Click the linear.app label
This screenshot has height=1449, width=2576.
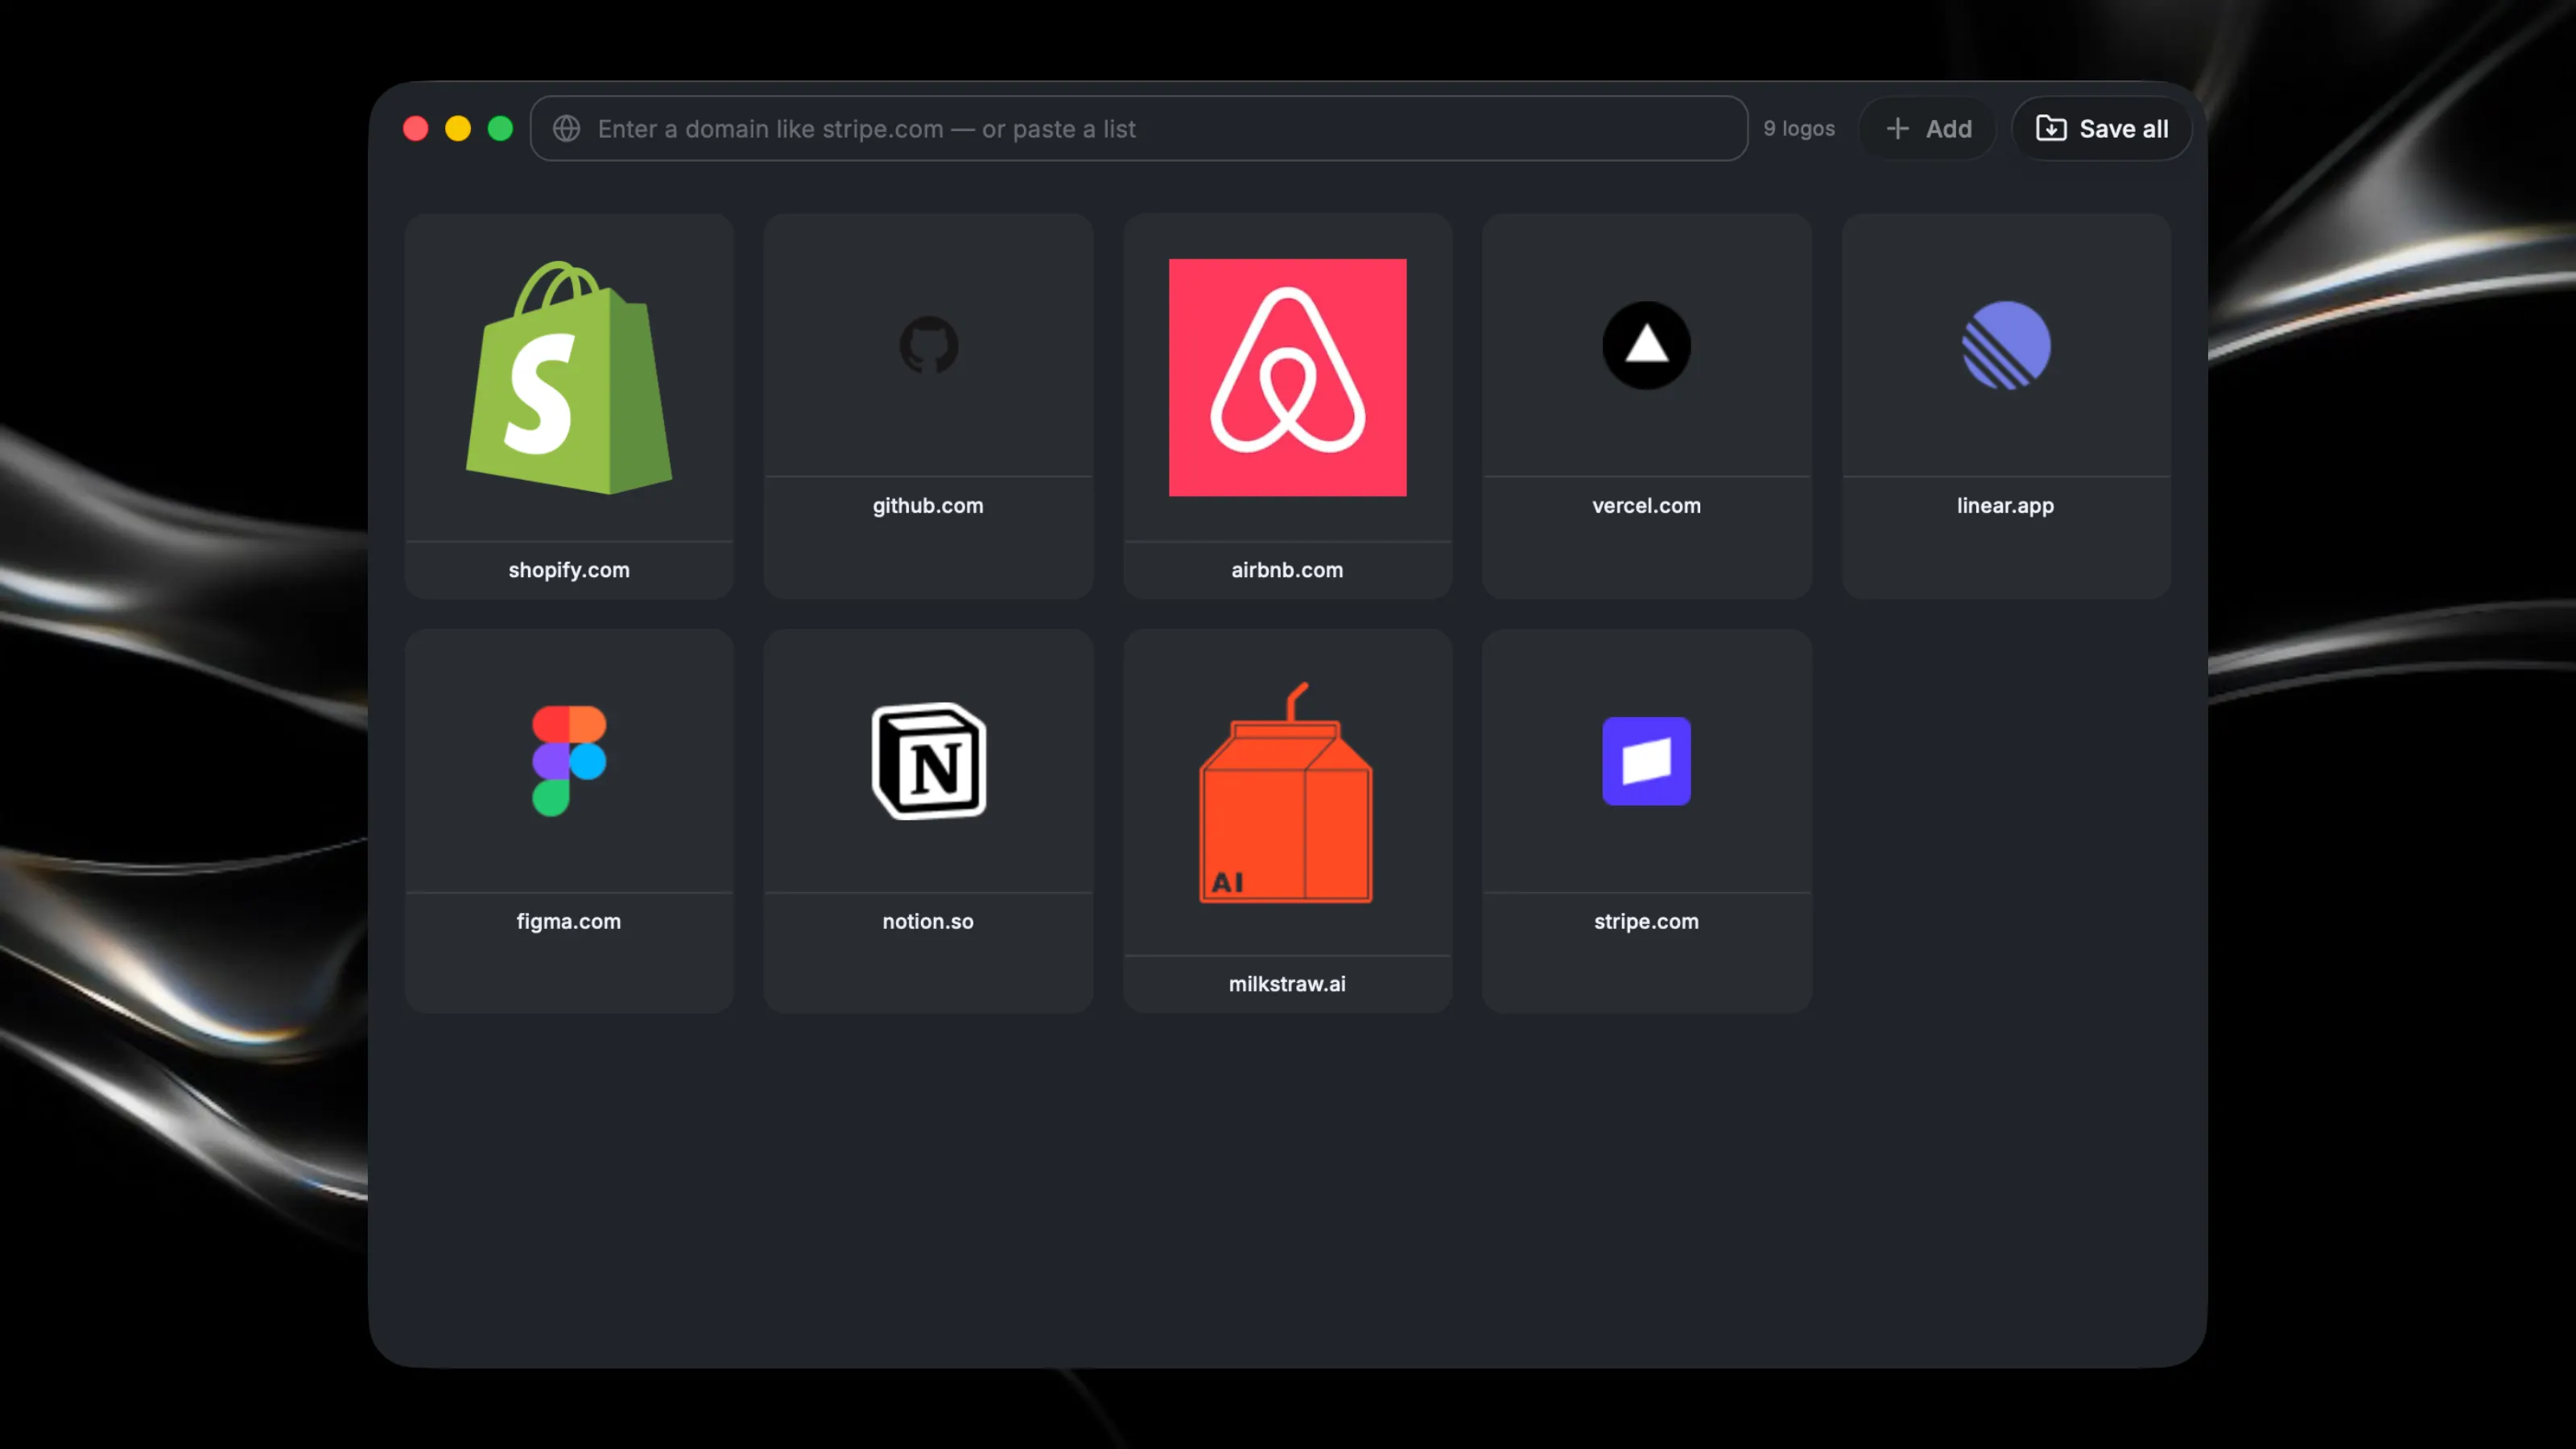2005,506
